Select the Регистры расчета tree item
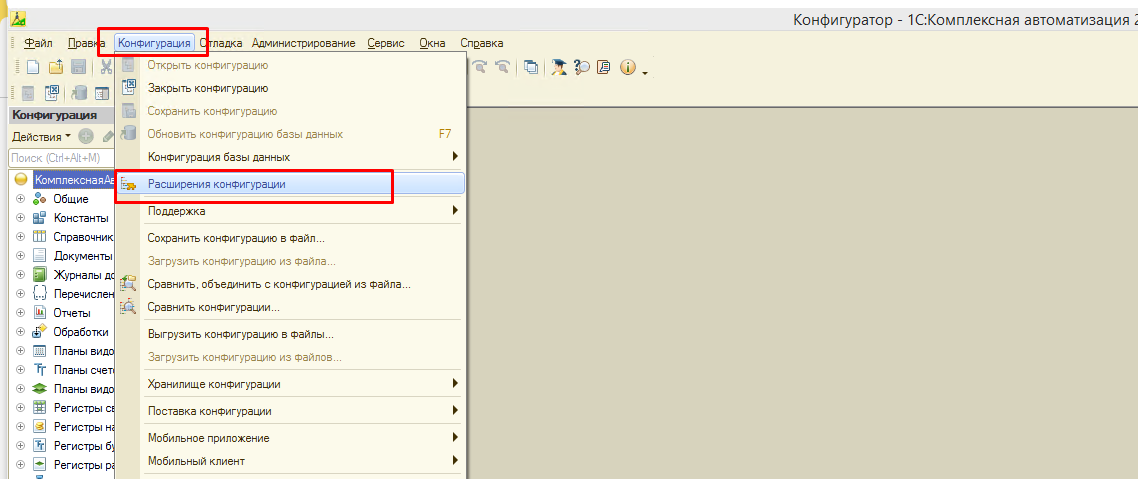Image resolution: width=1138 pixels, height=479 pixels. (x=83, y=464)
